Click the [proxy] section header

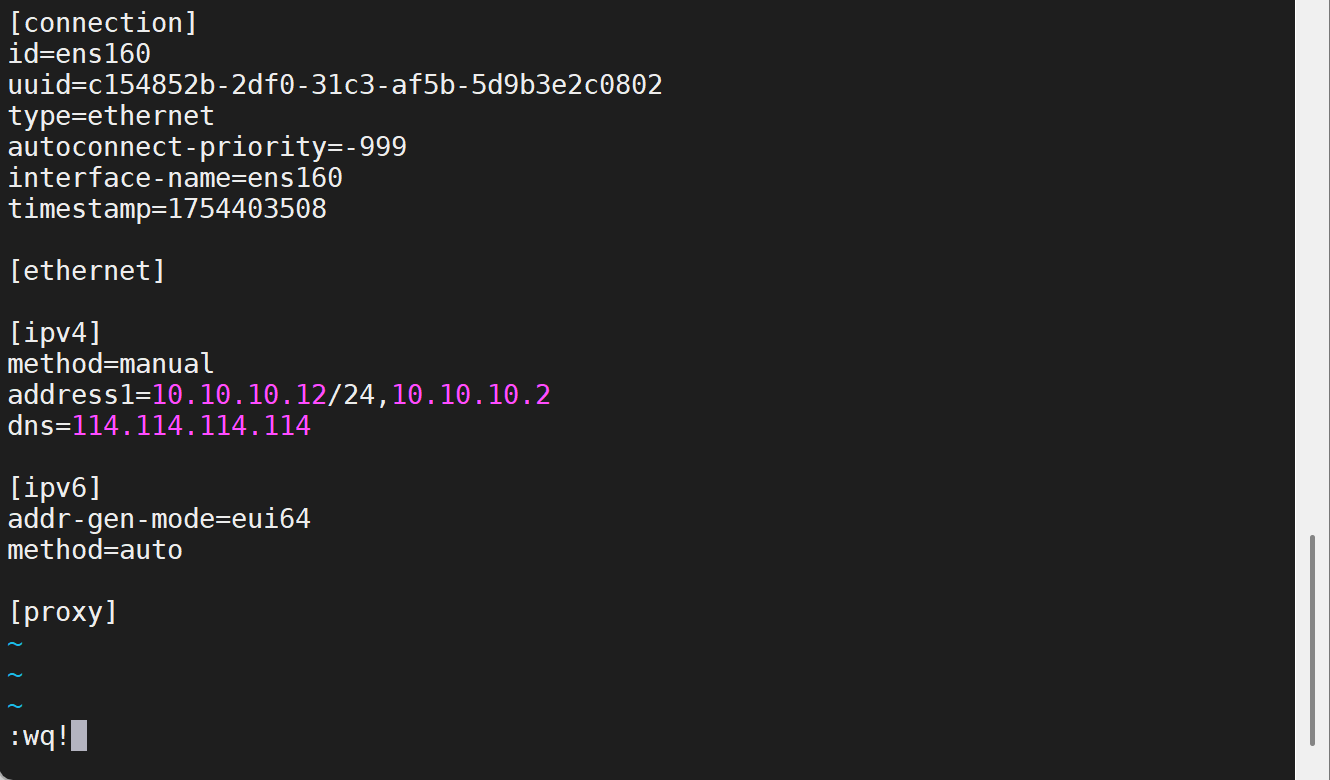63,612
